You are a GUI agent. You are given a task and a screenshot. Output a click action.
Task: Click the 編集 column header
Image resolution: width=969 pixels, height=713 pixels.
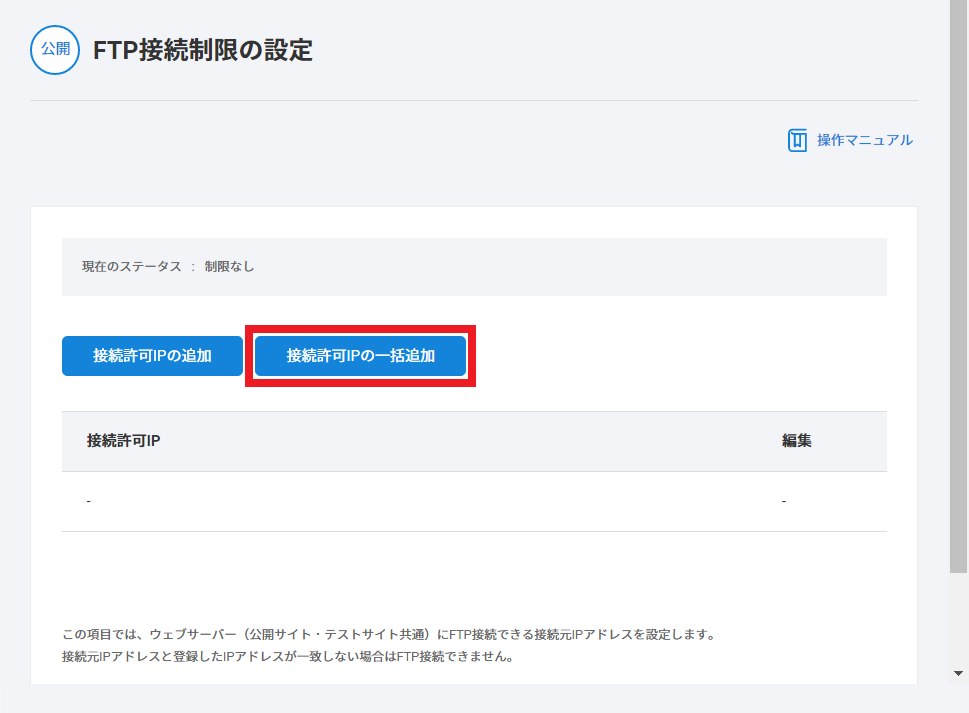796,441
